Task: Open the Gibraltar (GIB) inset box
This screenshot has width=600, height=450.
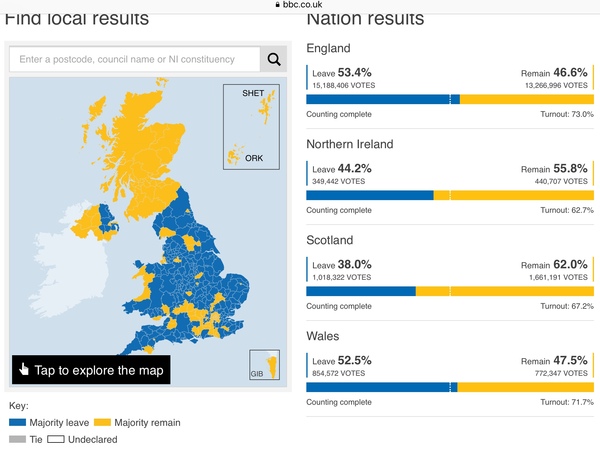Action: click(x=264, y=366)
